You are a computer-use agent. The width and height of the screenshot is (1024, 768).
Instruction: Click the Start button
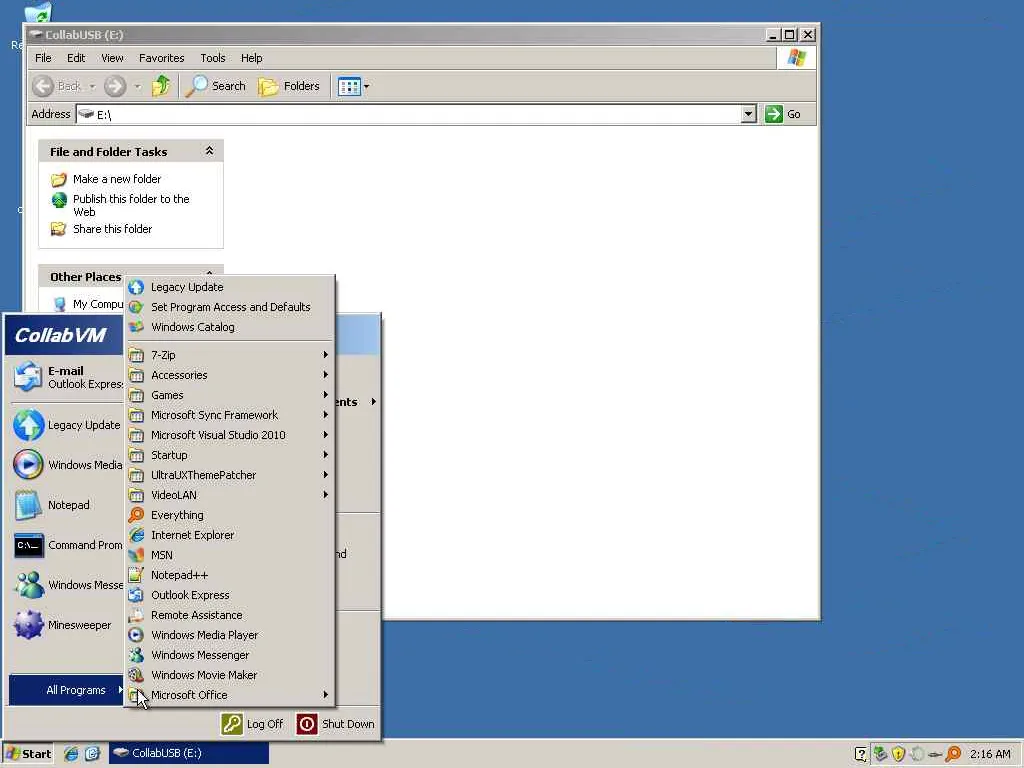click(x=28, y=754)
